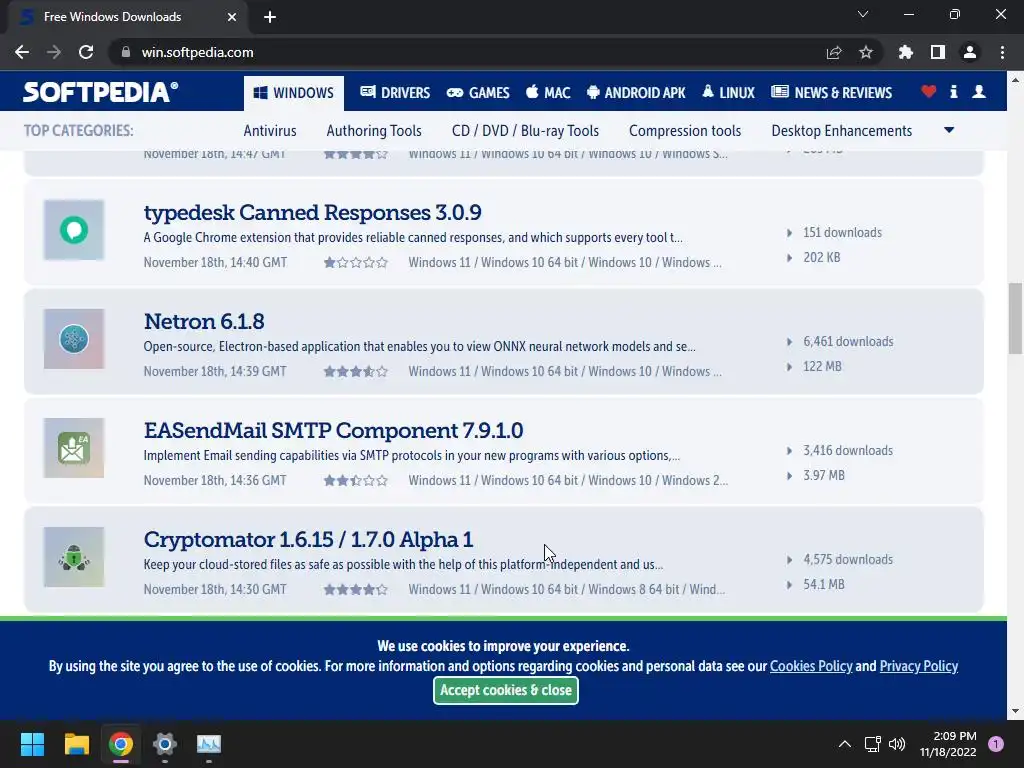Open the Chrome extensions puzzle icon
Image resolution: width=1024 pixels, height=768 pixels.
tap(905, 52)
